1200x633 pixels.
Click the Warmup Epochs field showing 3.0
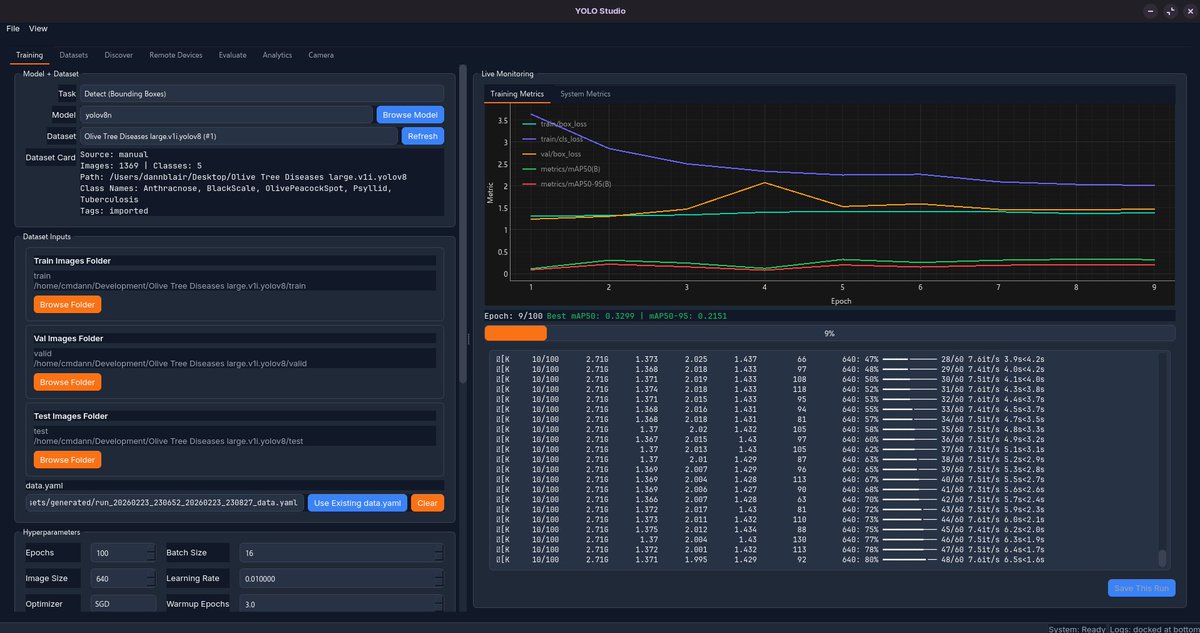click(x=340, y=604)
